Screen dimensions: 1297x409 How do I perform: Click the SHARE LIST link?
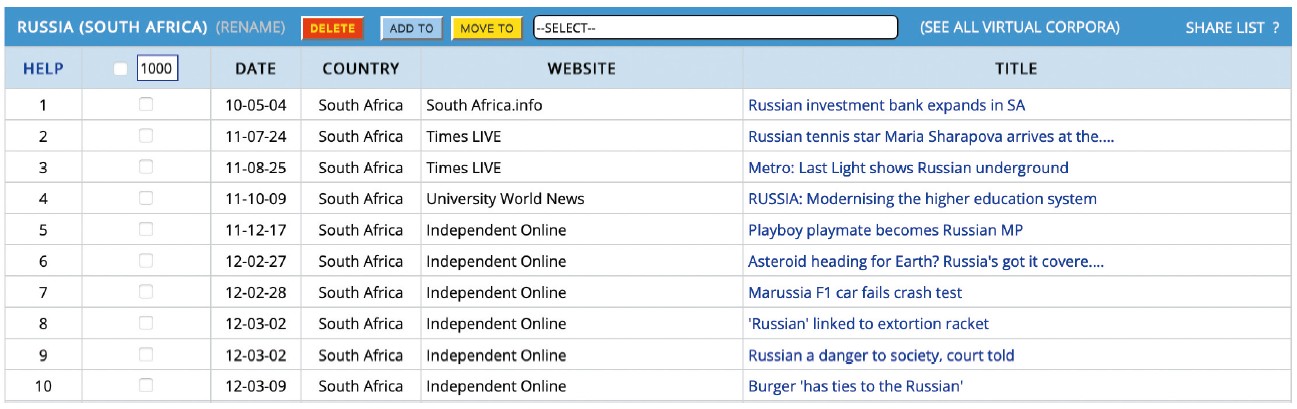1225,28
